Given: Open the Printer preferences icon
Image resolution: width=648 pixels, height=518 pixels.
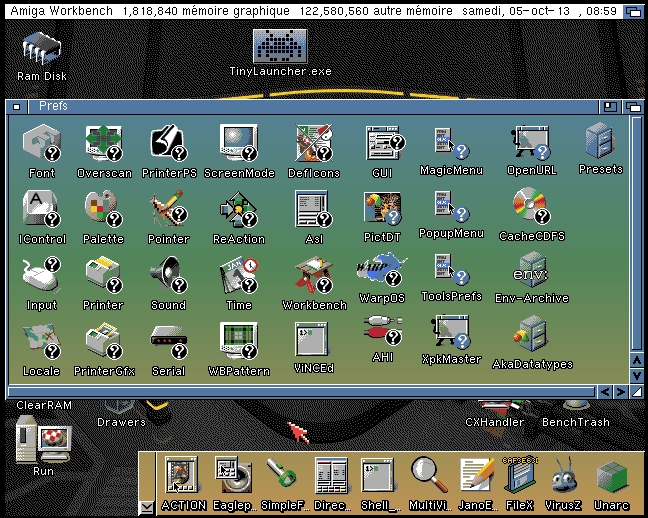Looking at the screenshot, I should pos(104,275).
